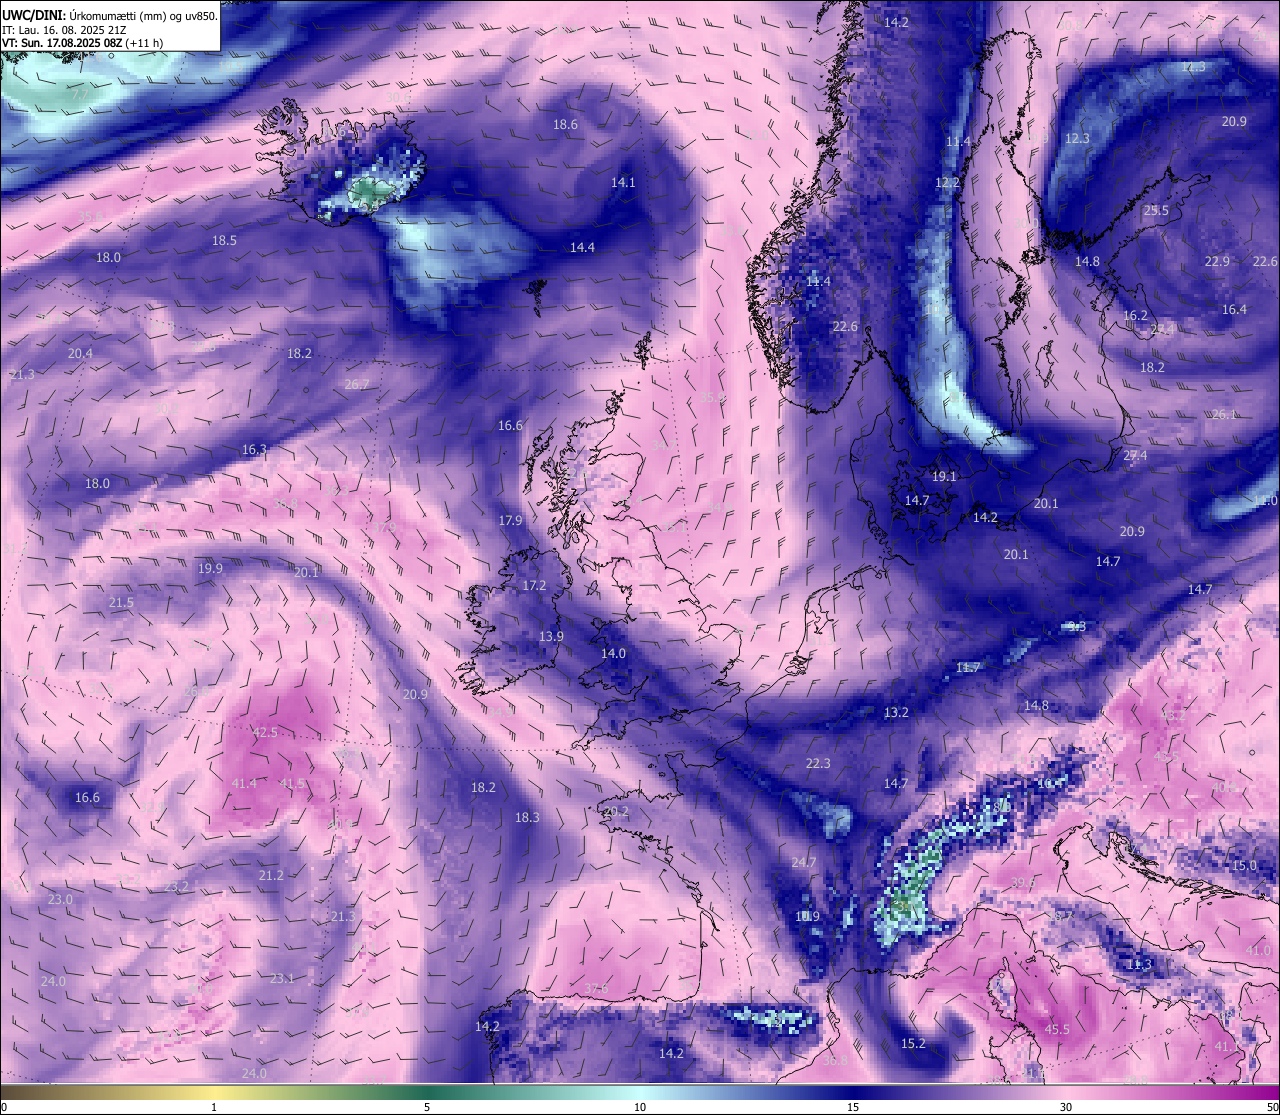This screenshot has height=1115, width=1280.
Task: Click the 16.2 value near Estonia
Action: point(1135,315)
